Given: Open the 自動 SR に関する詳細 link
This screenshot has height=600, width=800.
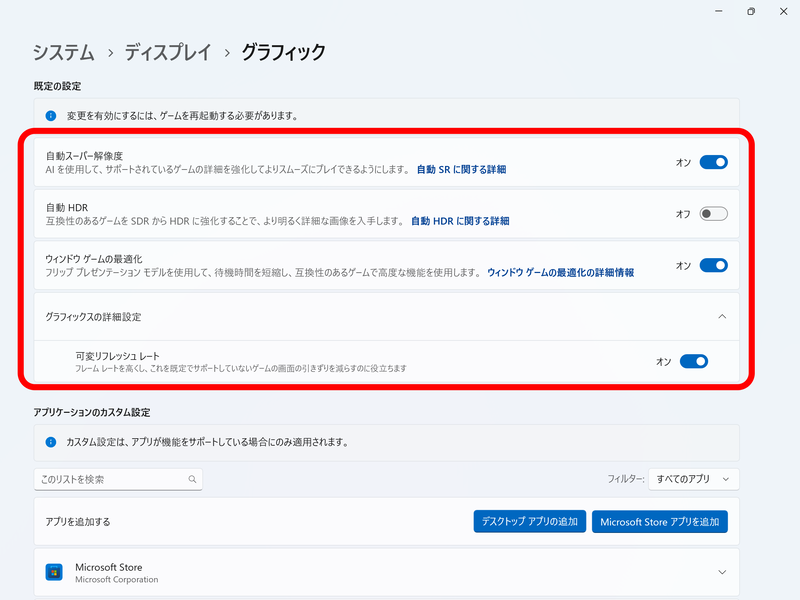Looking at the screenshot, I should tap(460, 170).
